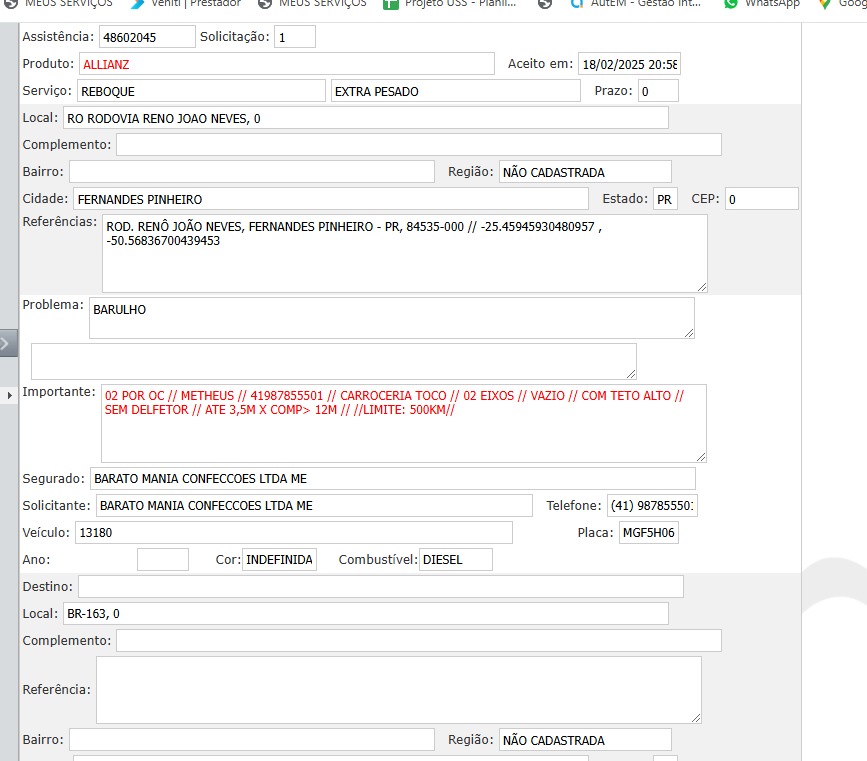The width and height of the screenshot is (867, 761).
Task: Click the EXTRA PESADO service field
Action: [456, 91]
